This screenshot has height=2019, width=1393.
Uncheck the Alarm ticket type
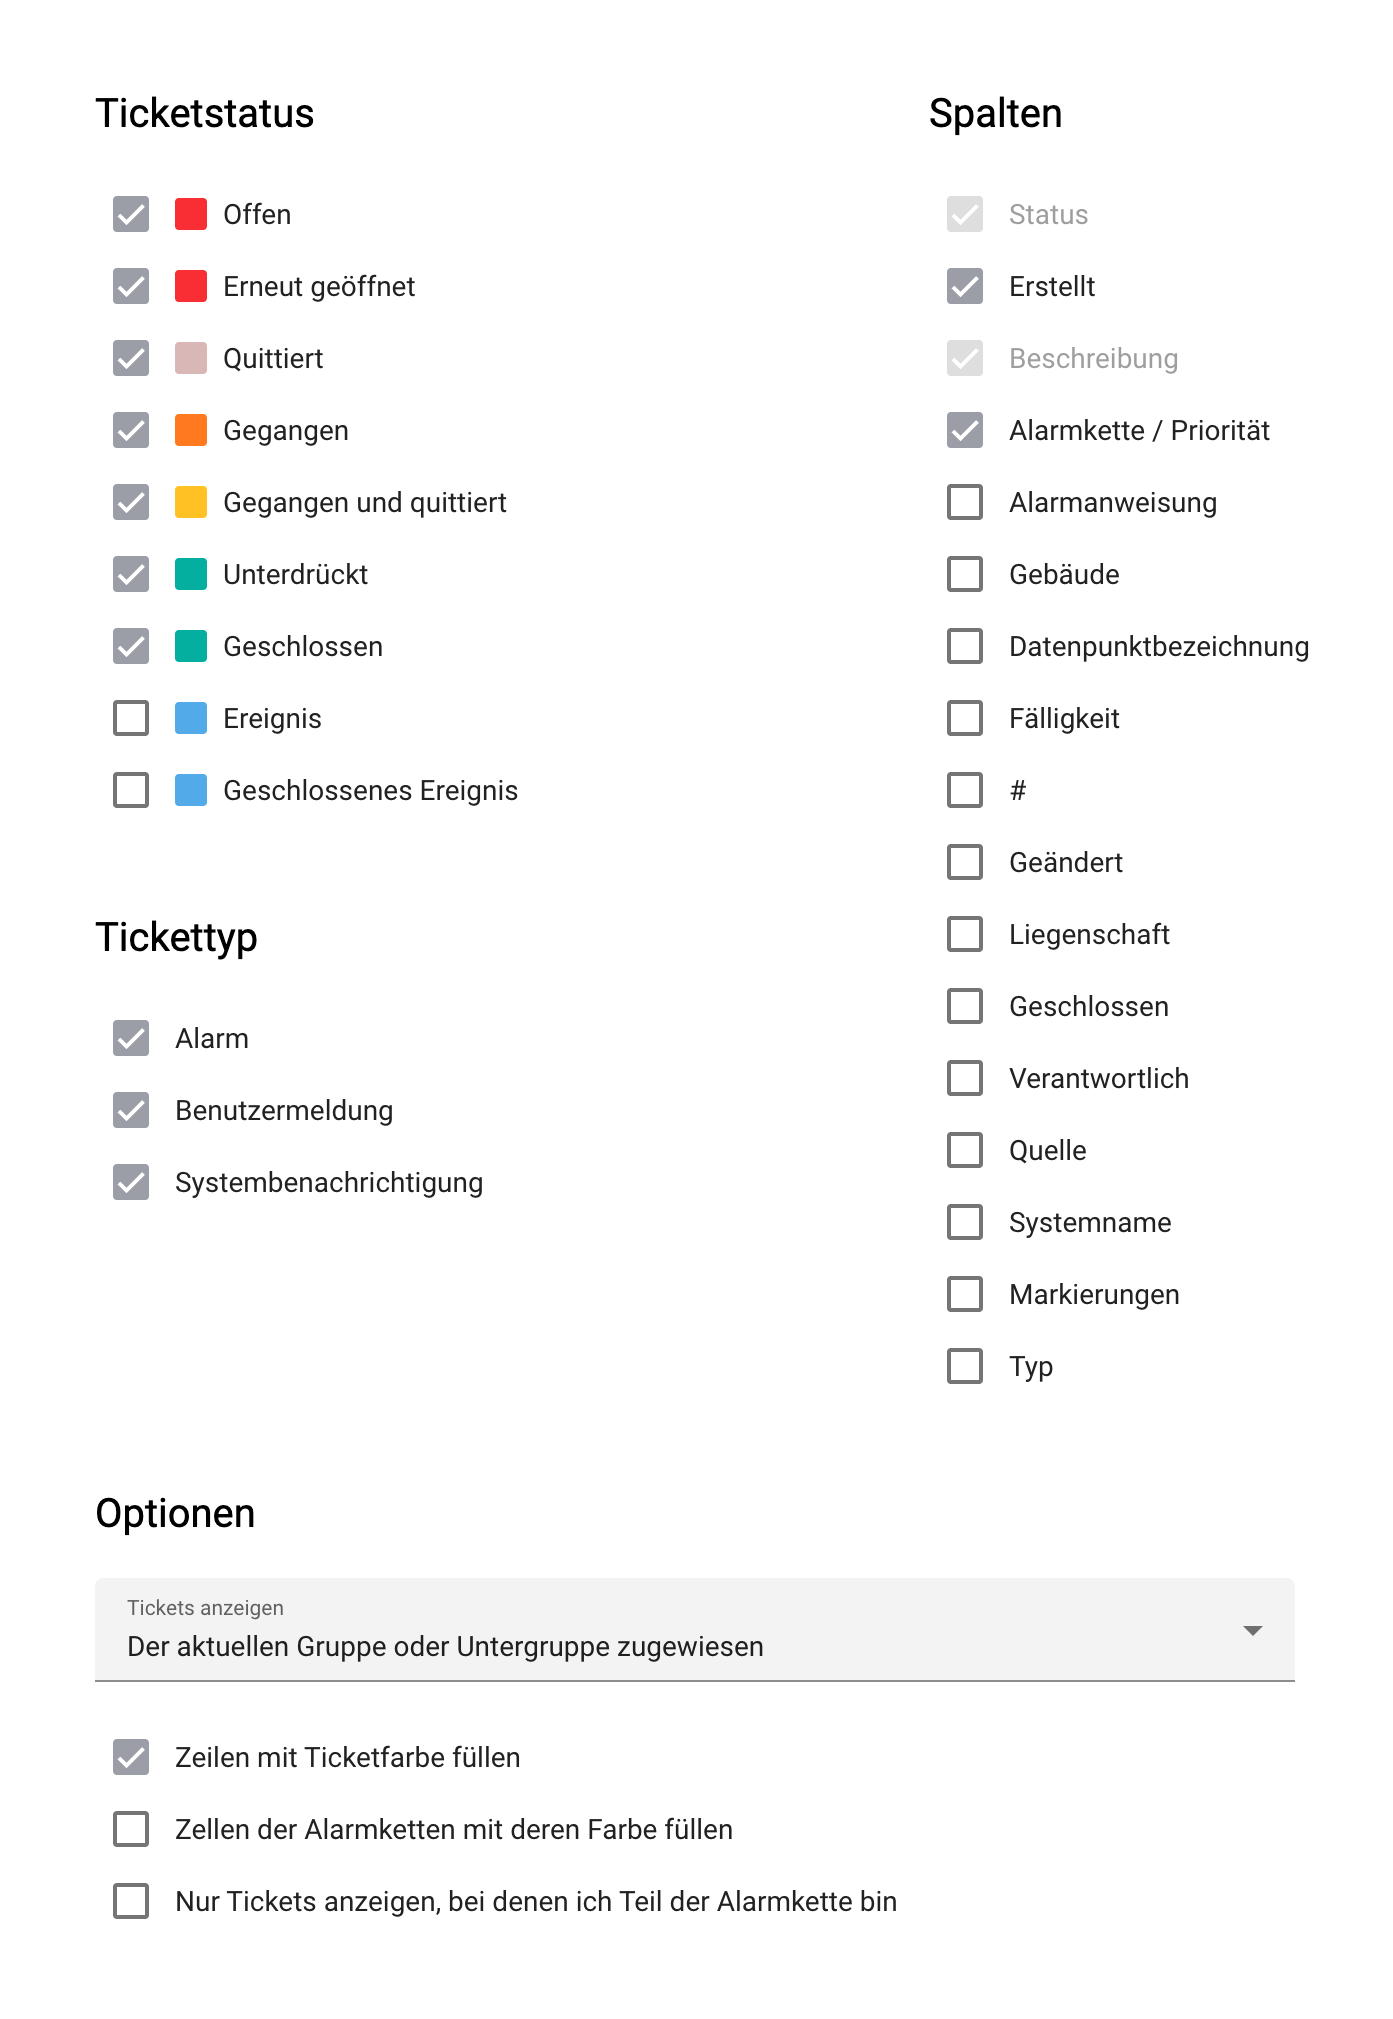(x=130, y=1038)
